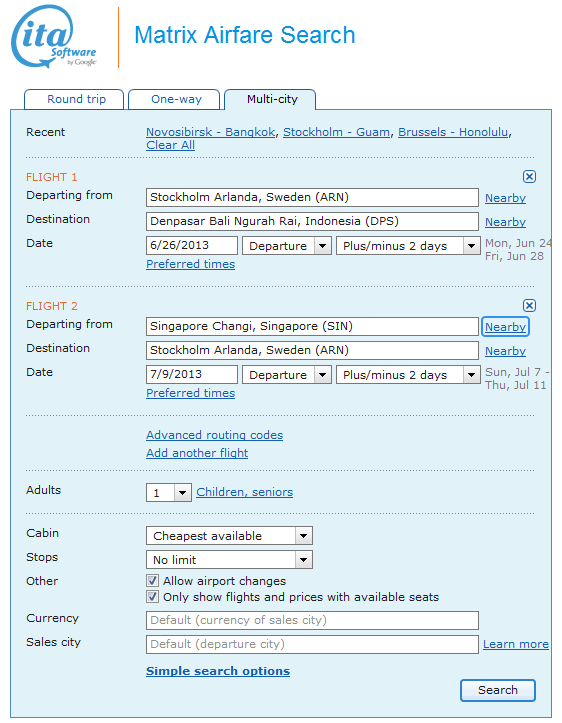562x723 pixels.
Task: Expand Flight 2 Plus/minus 2 days dropdown
Action: click(x=408, y=375)
